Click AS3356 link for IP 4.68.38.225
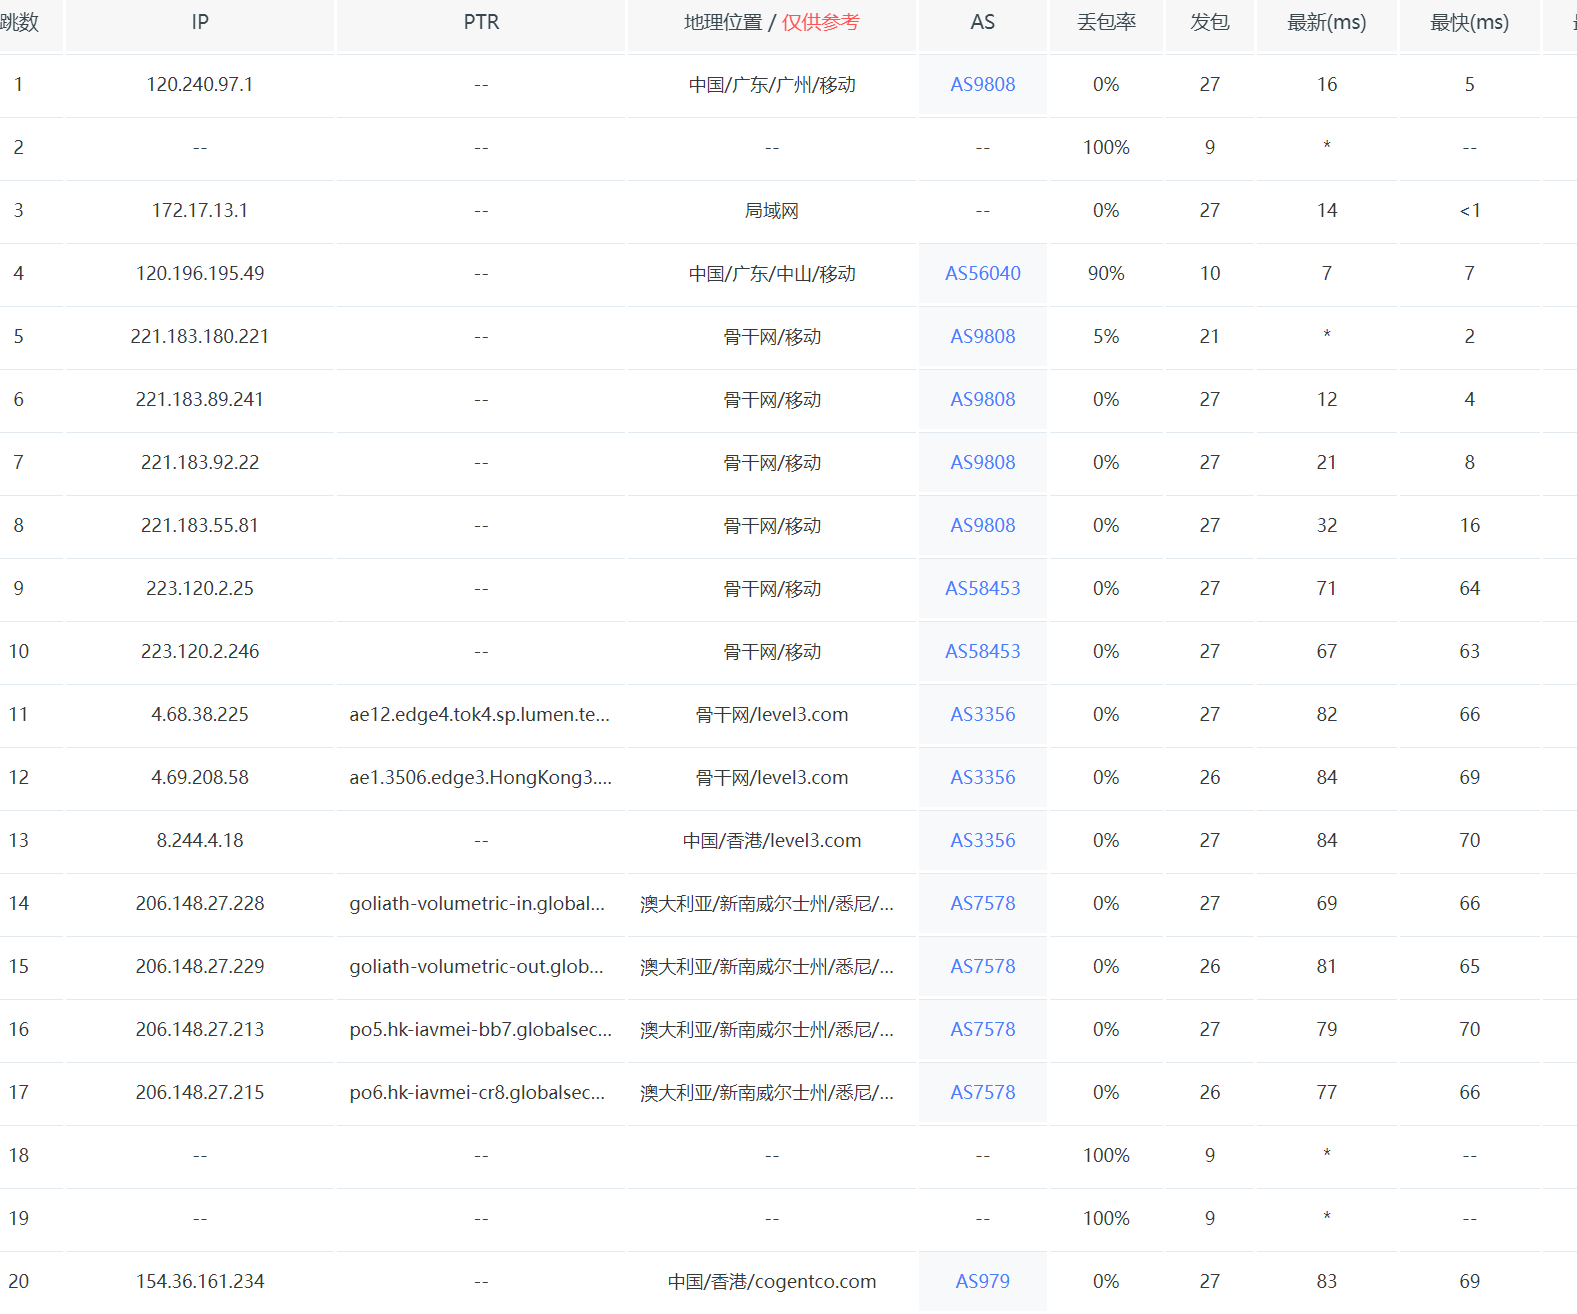The image size is (1577, 1314). 982,714
